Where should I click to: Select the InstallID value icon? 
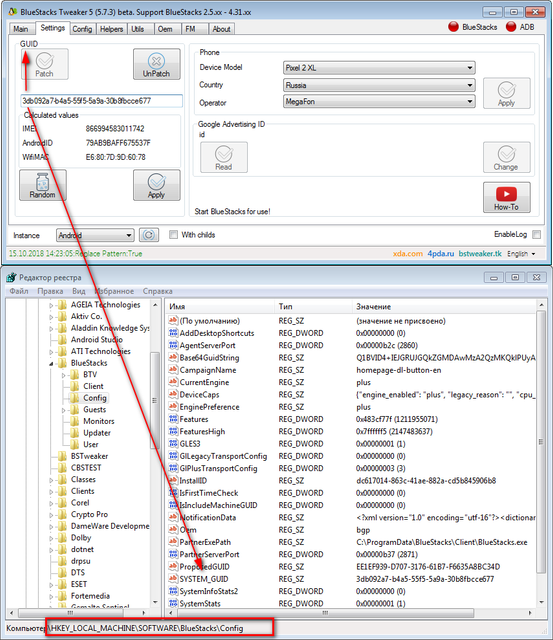tap(173, 480)
